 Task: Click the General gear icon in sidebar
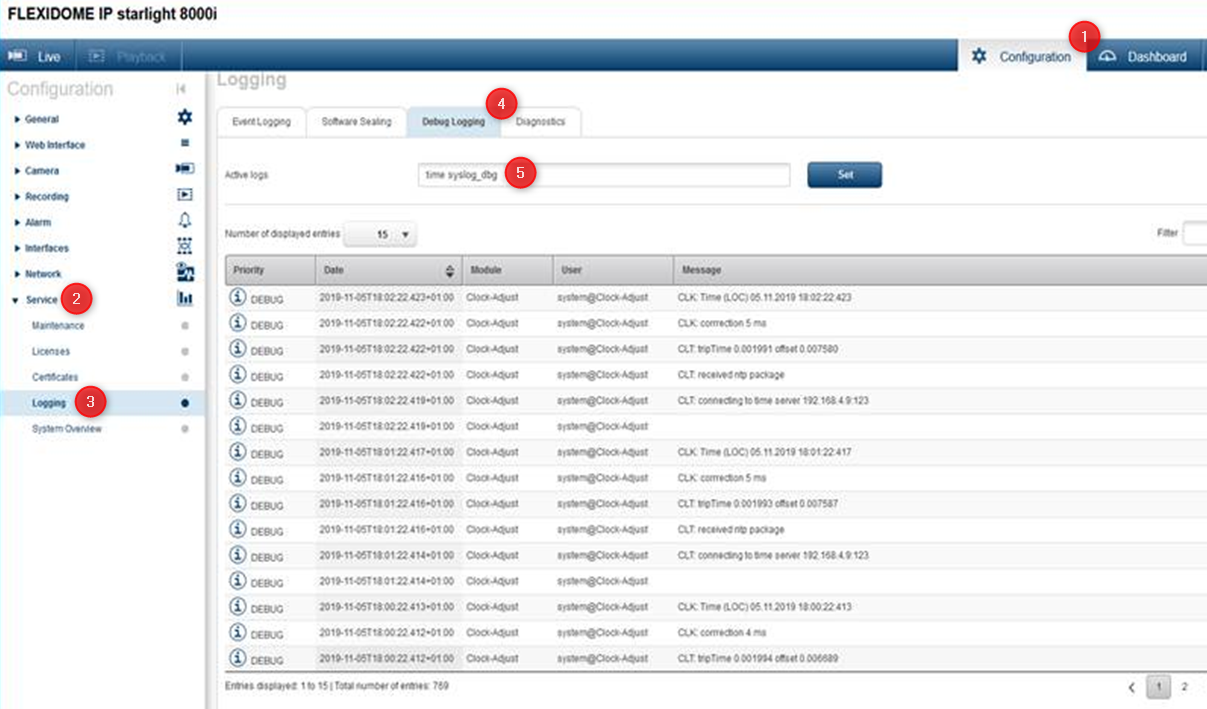tap(184, 118)
